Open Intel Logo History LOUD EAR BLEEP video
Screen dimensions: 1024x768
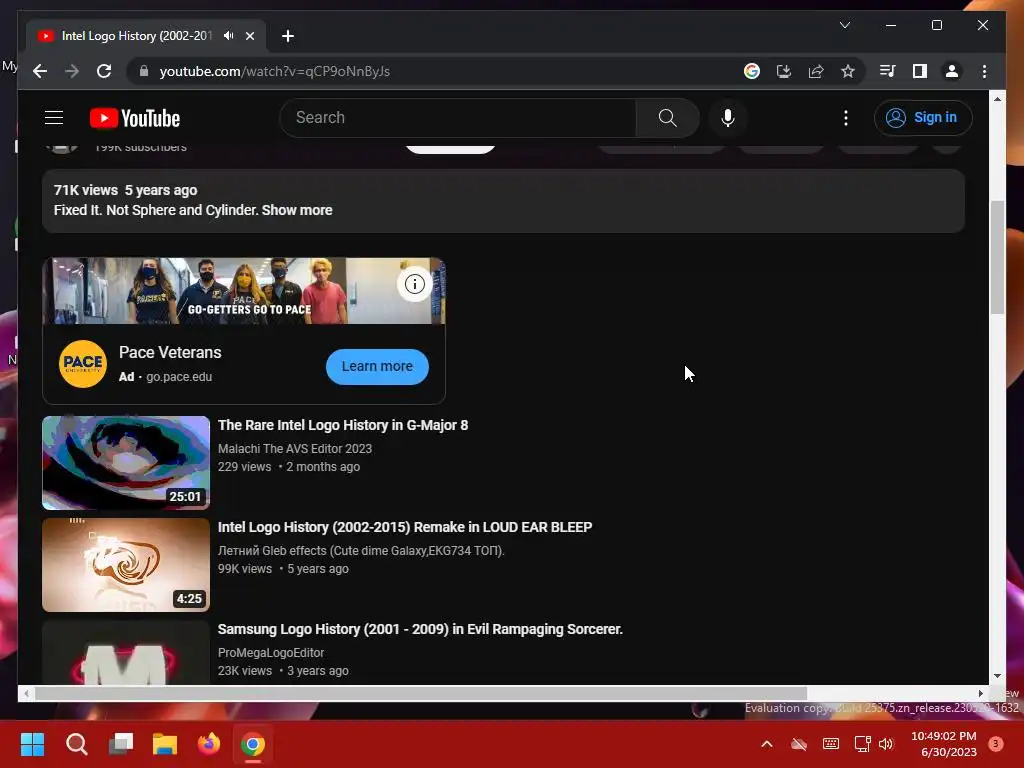click(405, 527)
